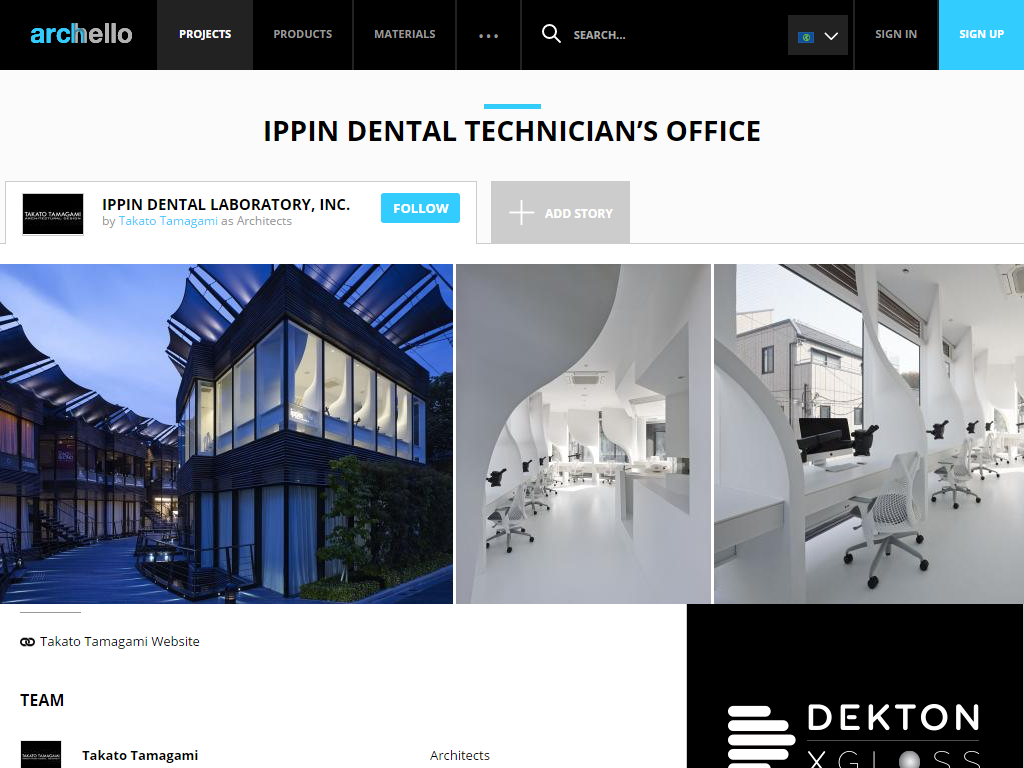View the white interior workstation photo on right

click(x=868, y=433)
